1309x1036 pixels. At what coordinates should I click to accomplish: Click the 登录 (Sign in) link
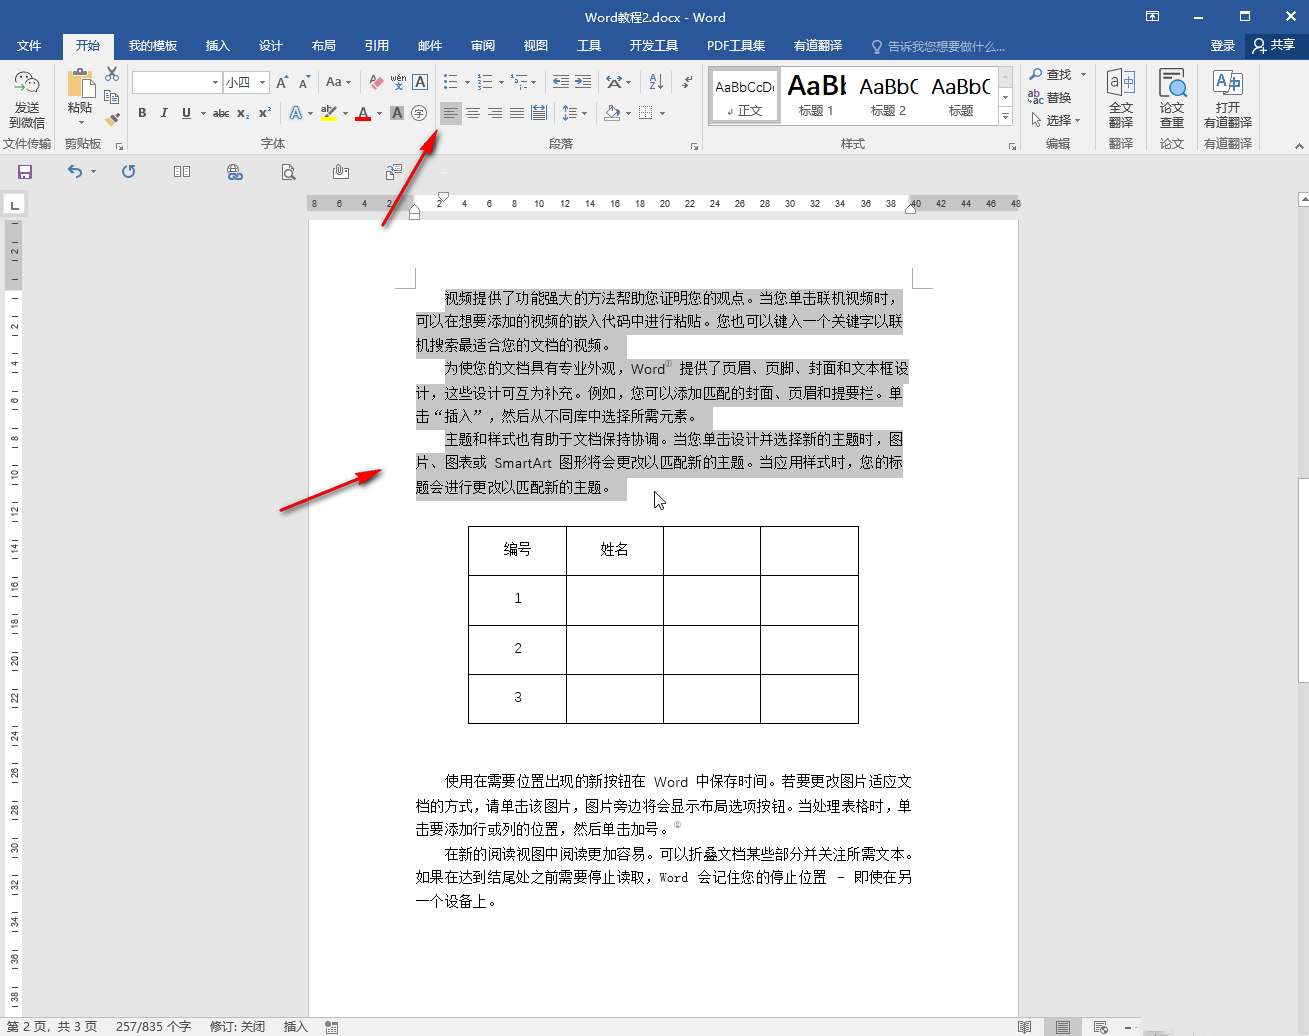point(1222,46)
